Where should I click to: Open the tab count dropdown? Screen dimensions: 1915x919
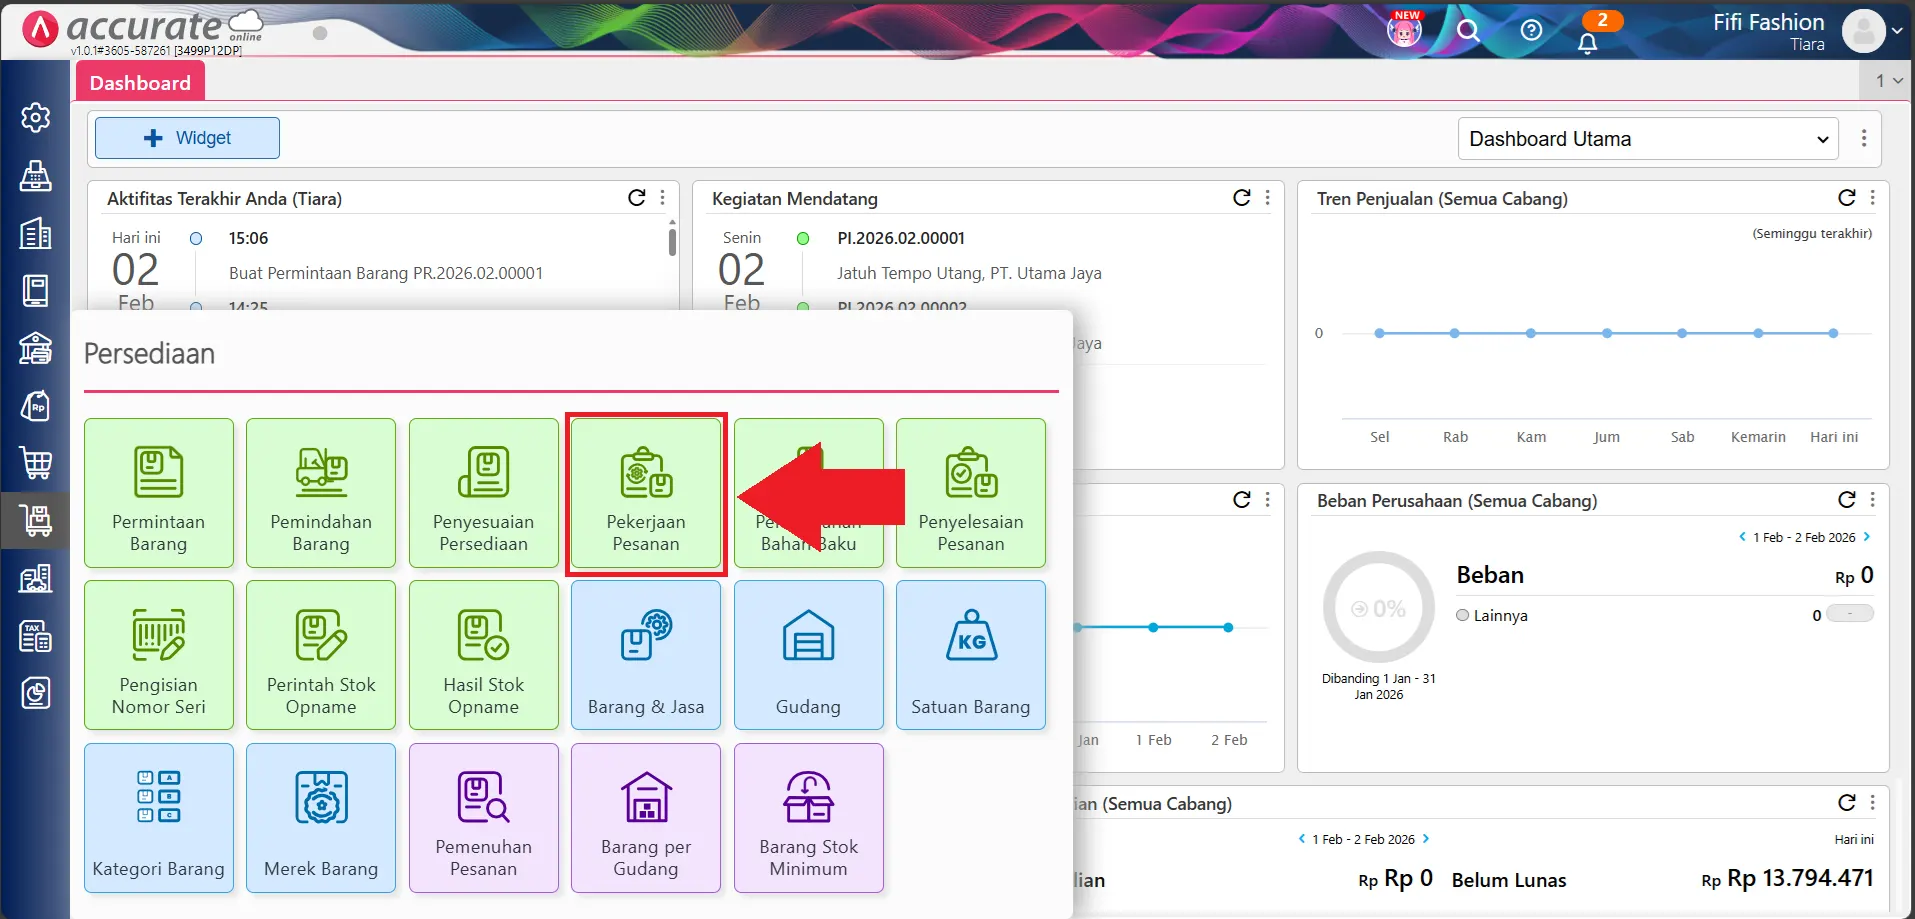[1888, 81]
